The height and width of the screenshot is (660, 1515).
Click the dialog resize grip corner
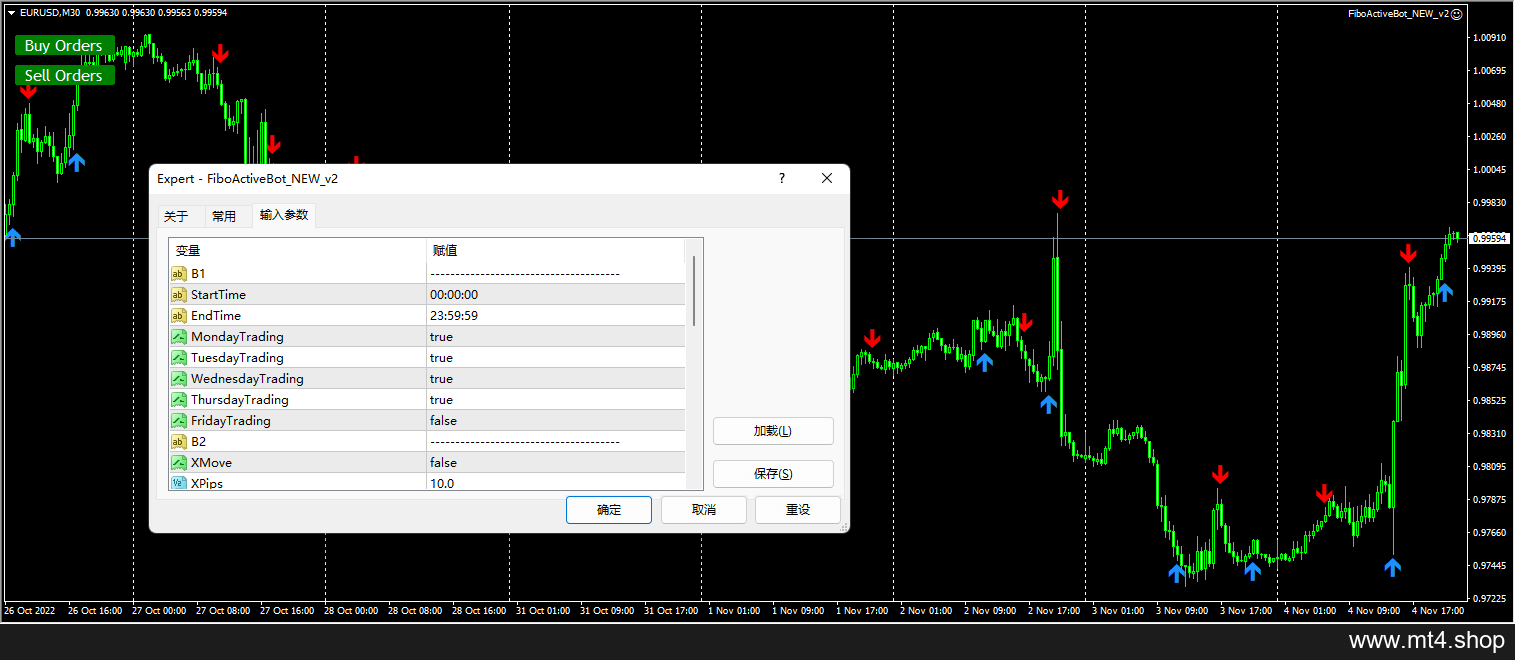(843, 526)
